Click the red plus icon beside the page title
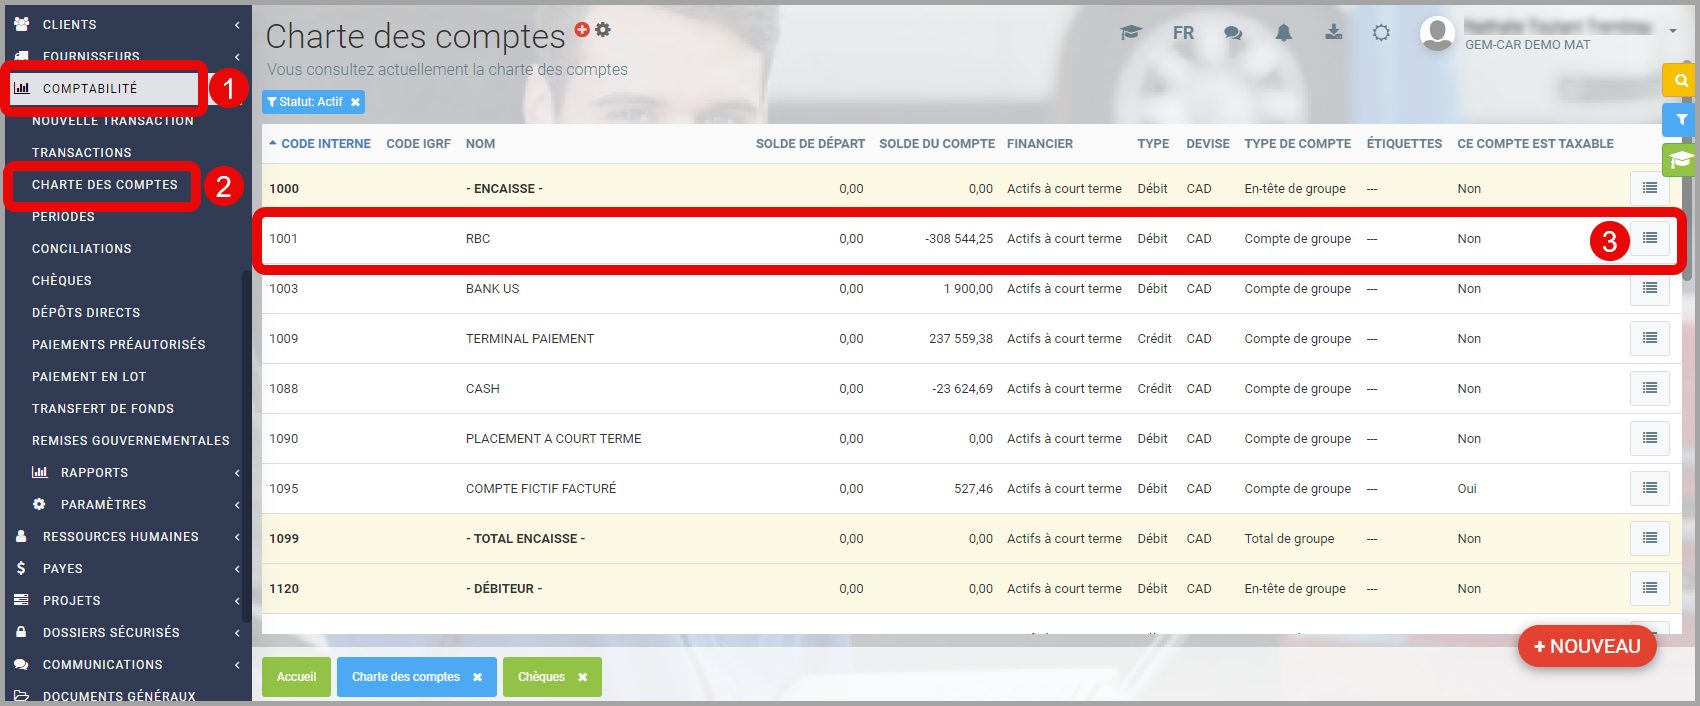Viewport: 1700px width, 706px height. (x=582, y=30)
